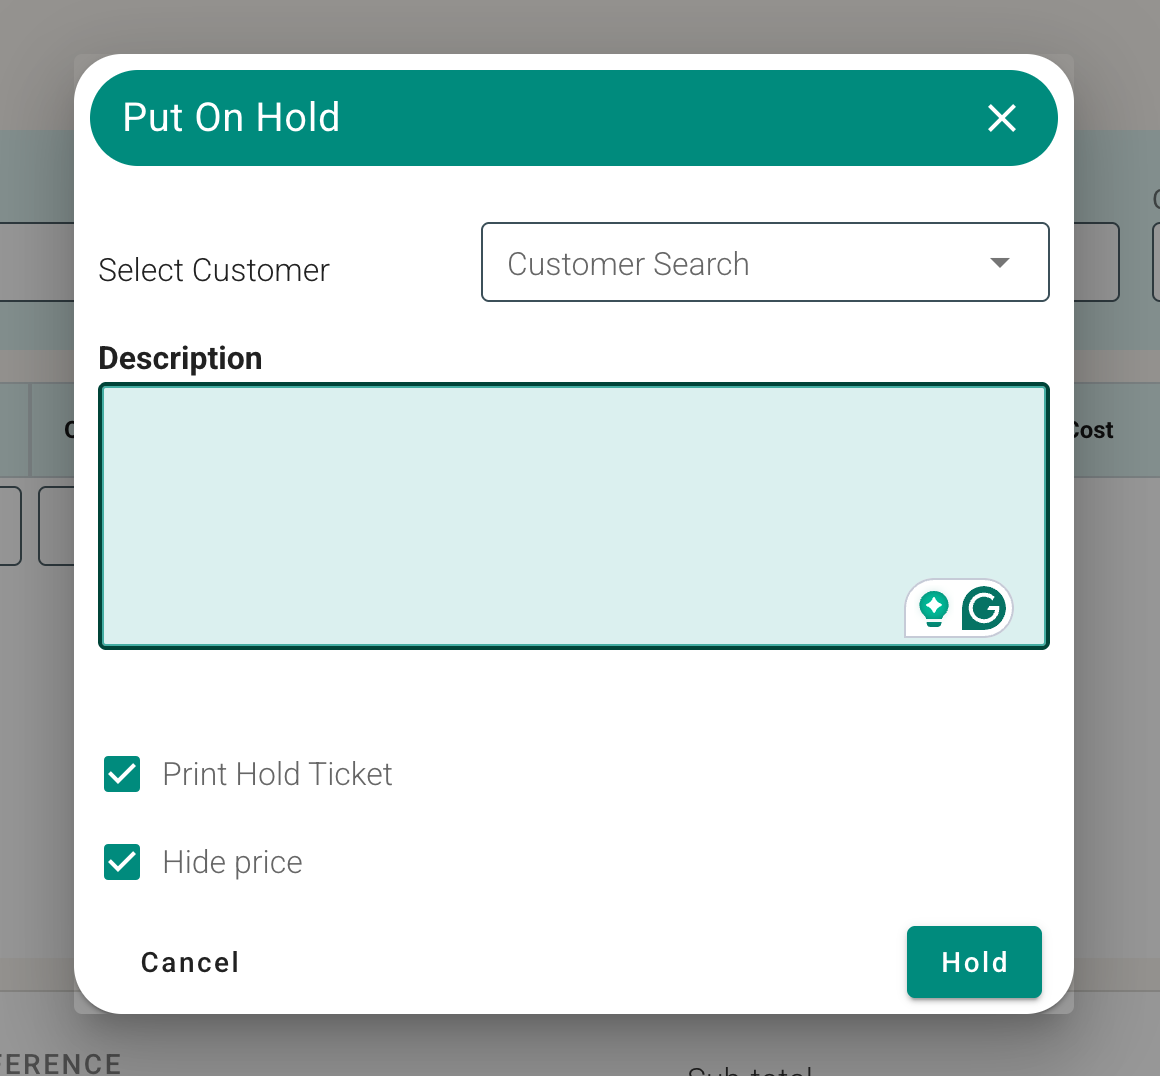Click the Grammarly G icon
The height and width of the screenshot is (1076, 1160).
tap(984, 609)
